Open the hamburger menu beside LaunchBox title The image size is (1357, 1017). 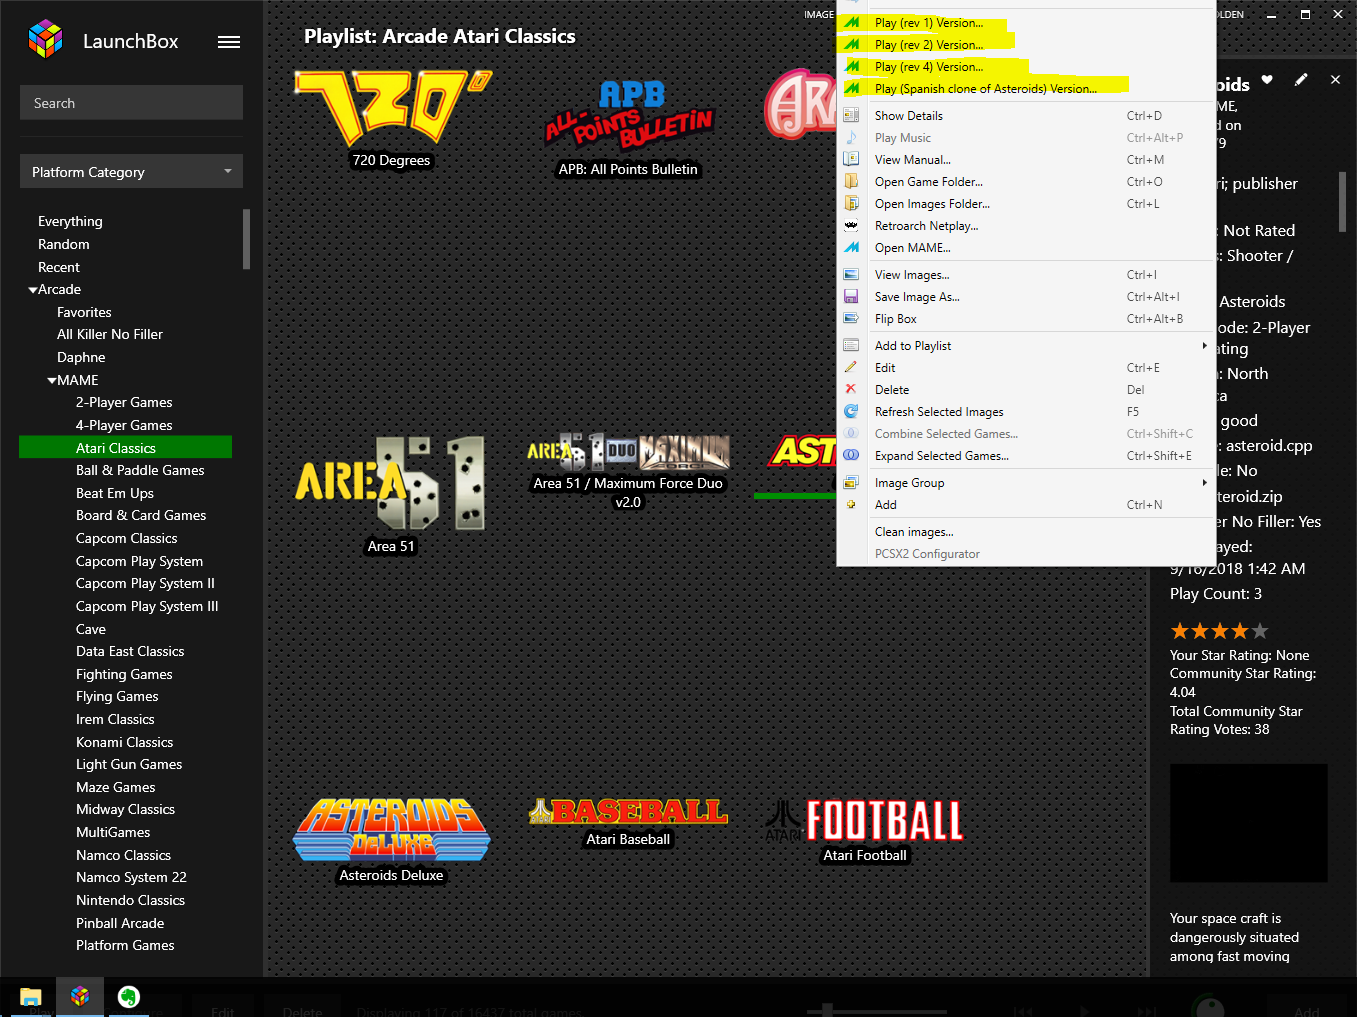(x=229, y=42)
